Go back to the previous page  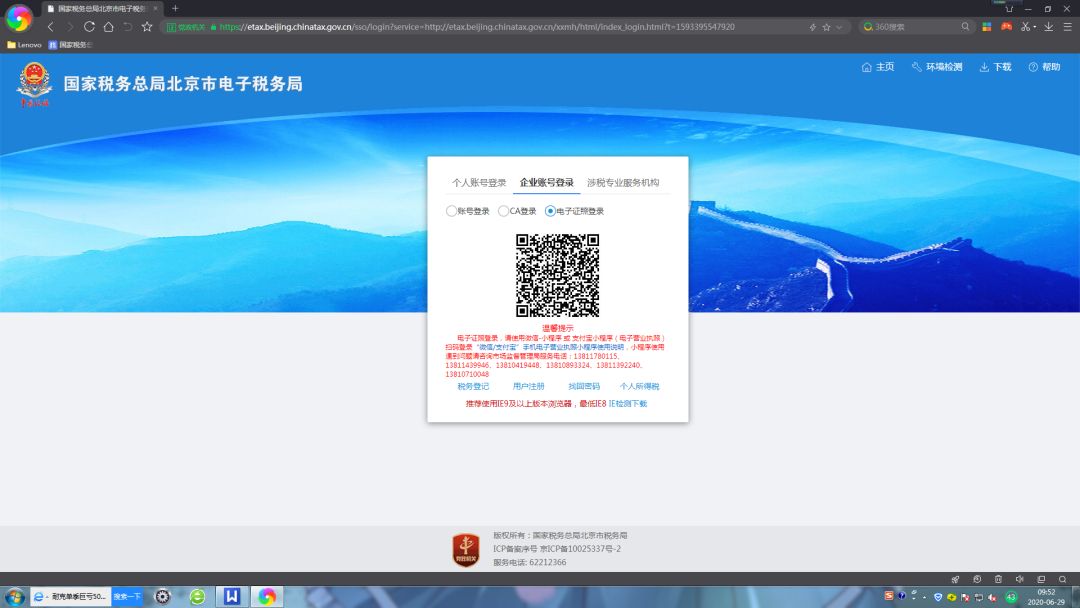(50, 27)
